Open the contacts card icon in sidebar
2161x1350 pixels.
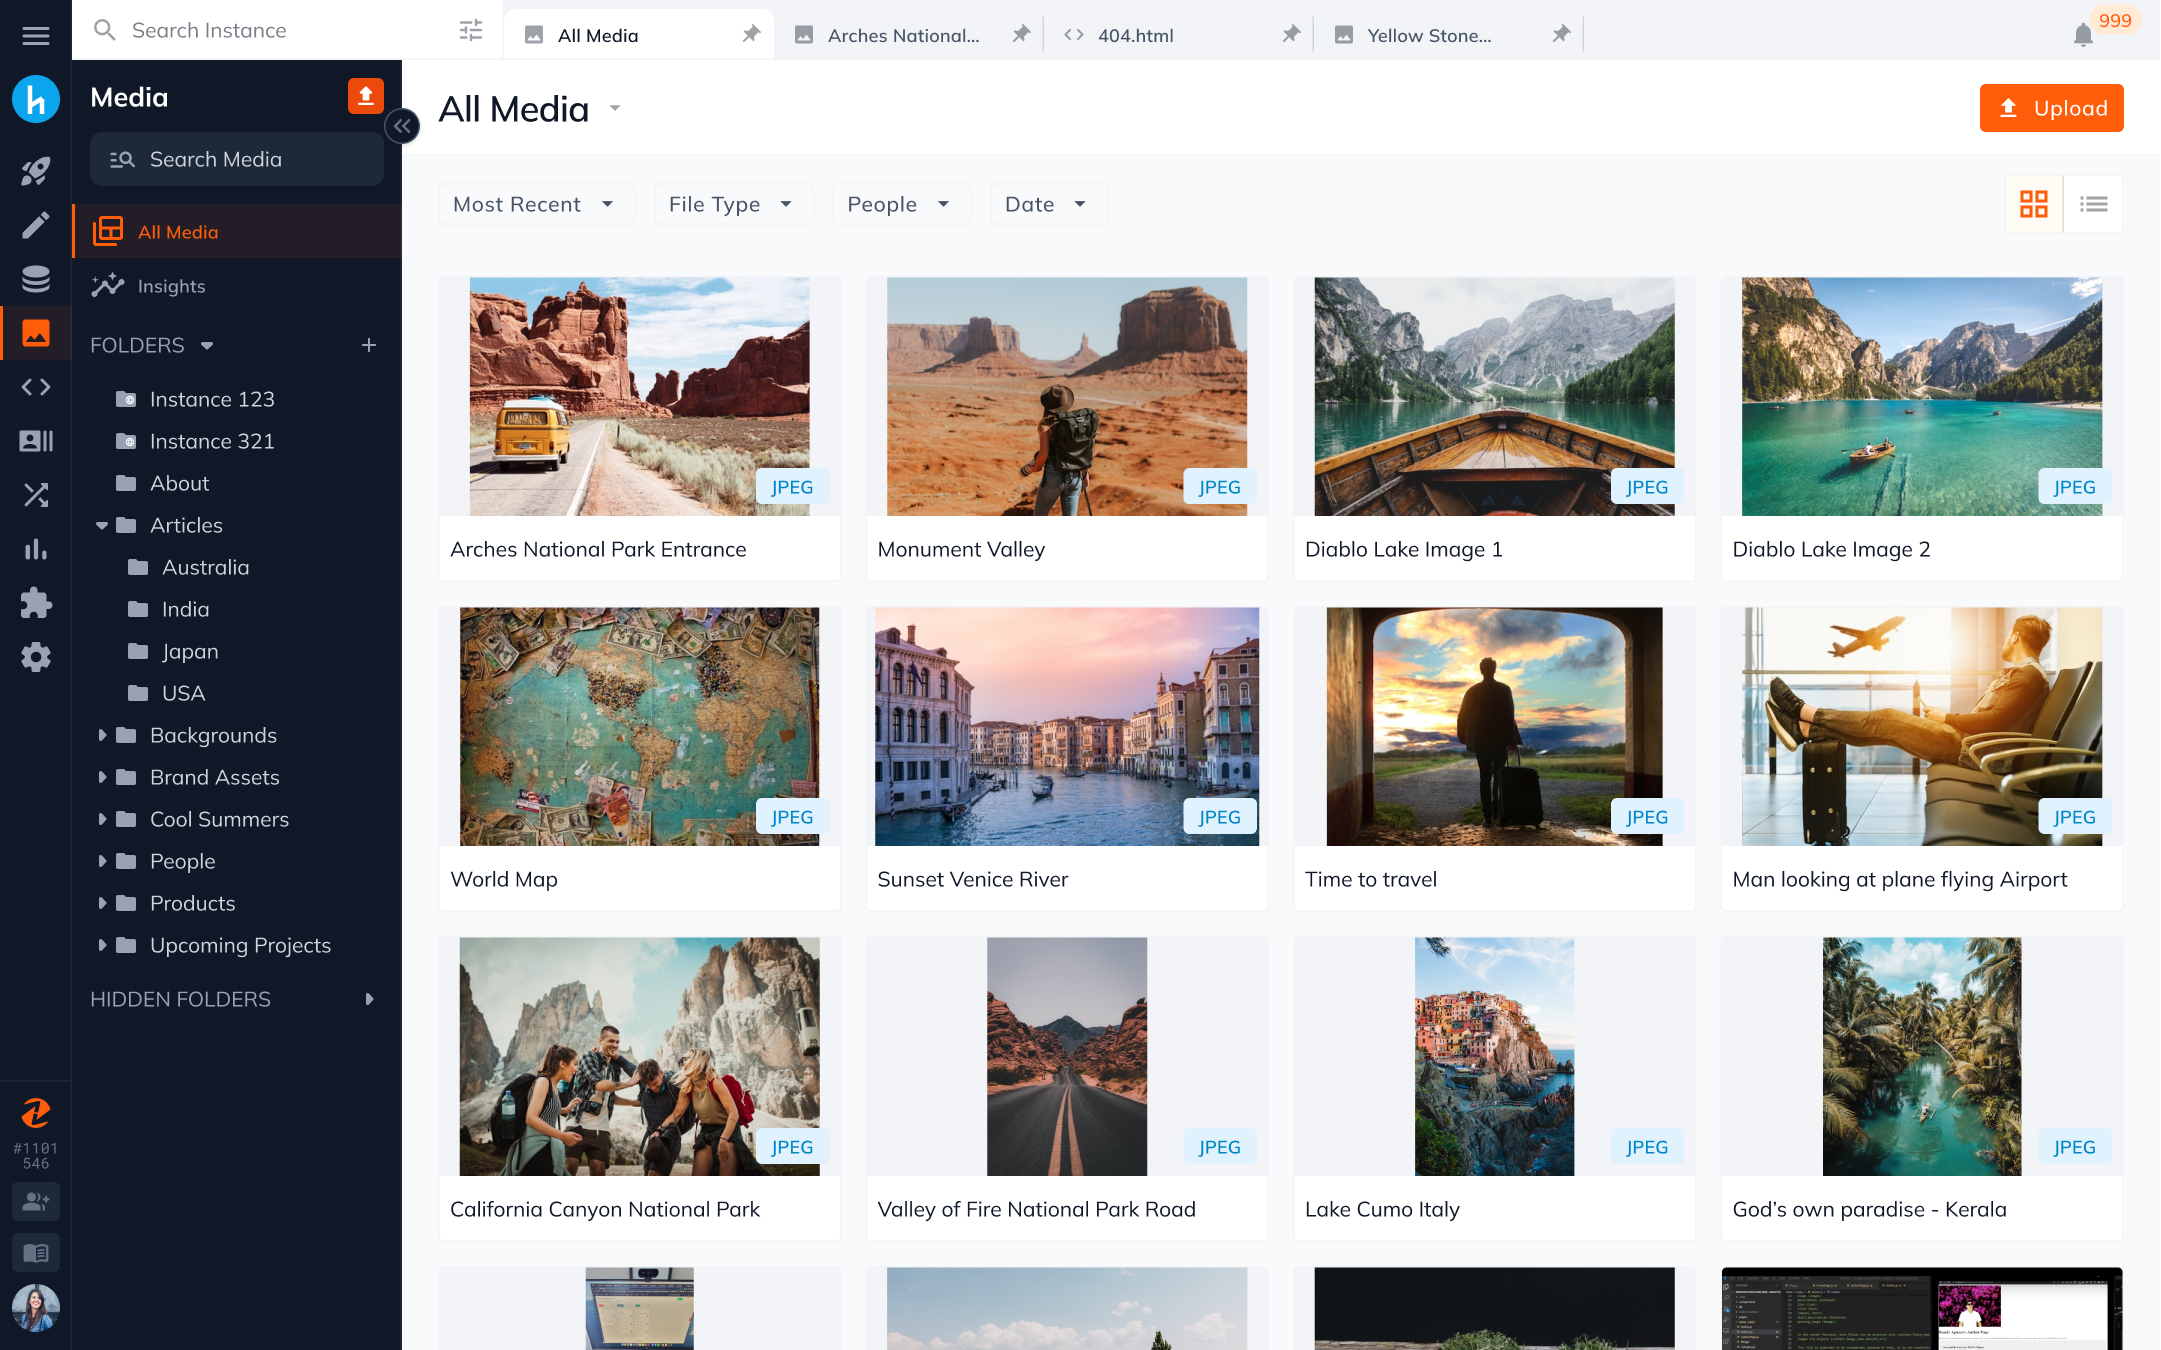36,441
